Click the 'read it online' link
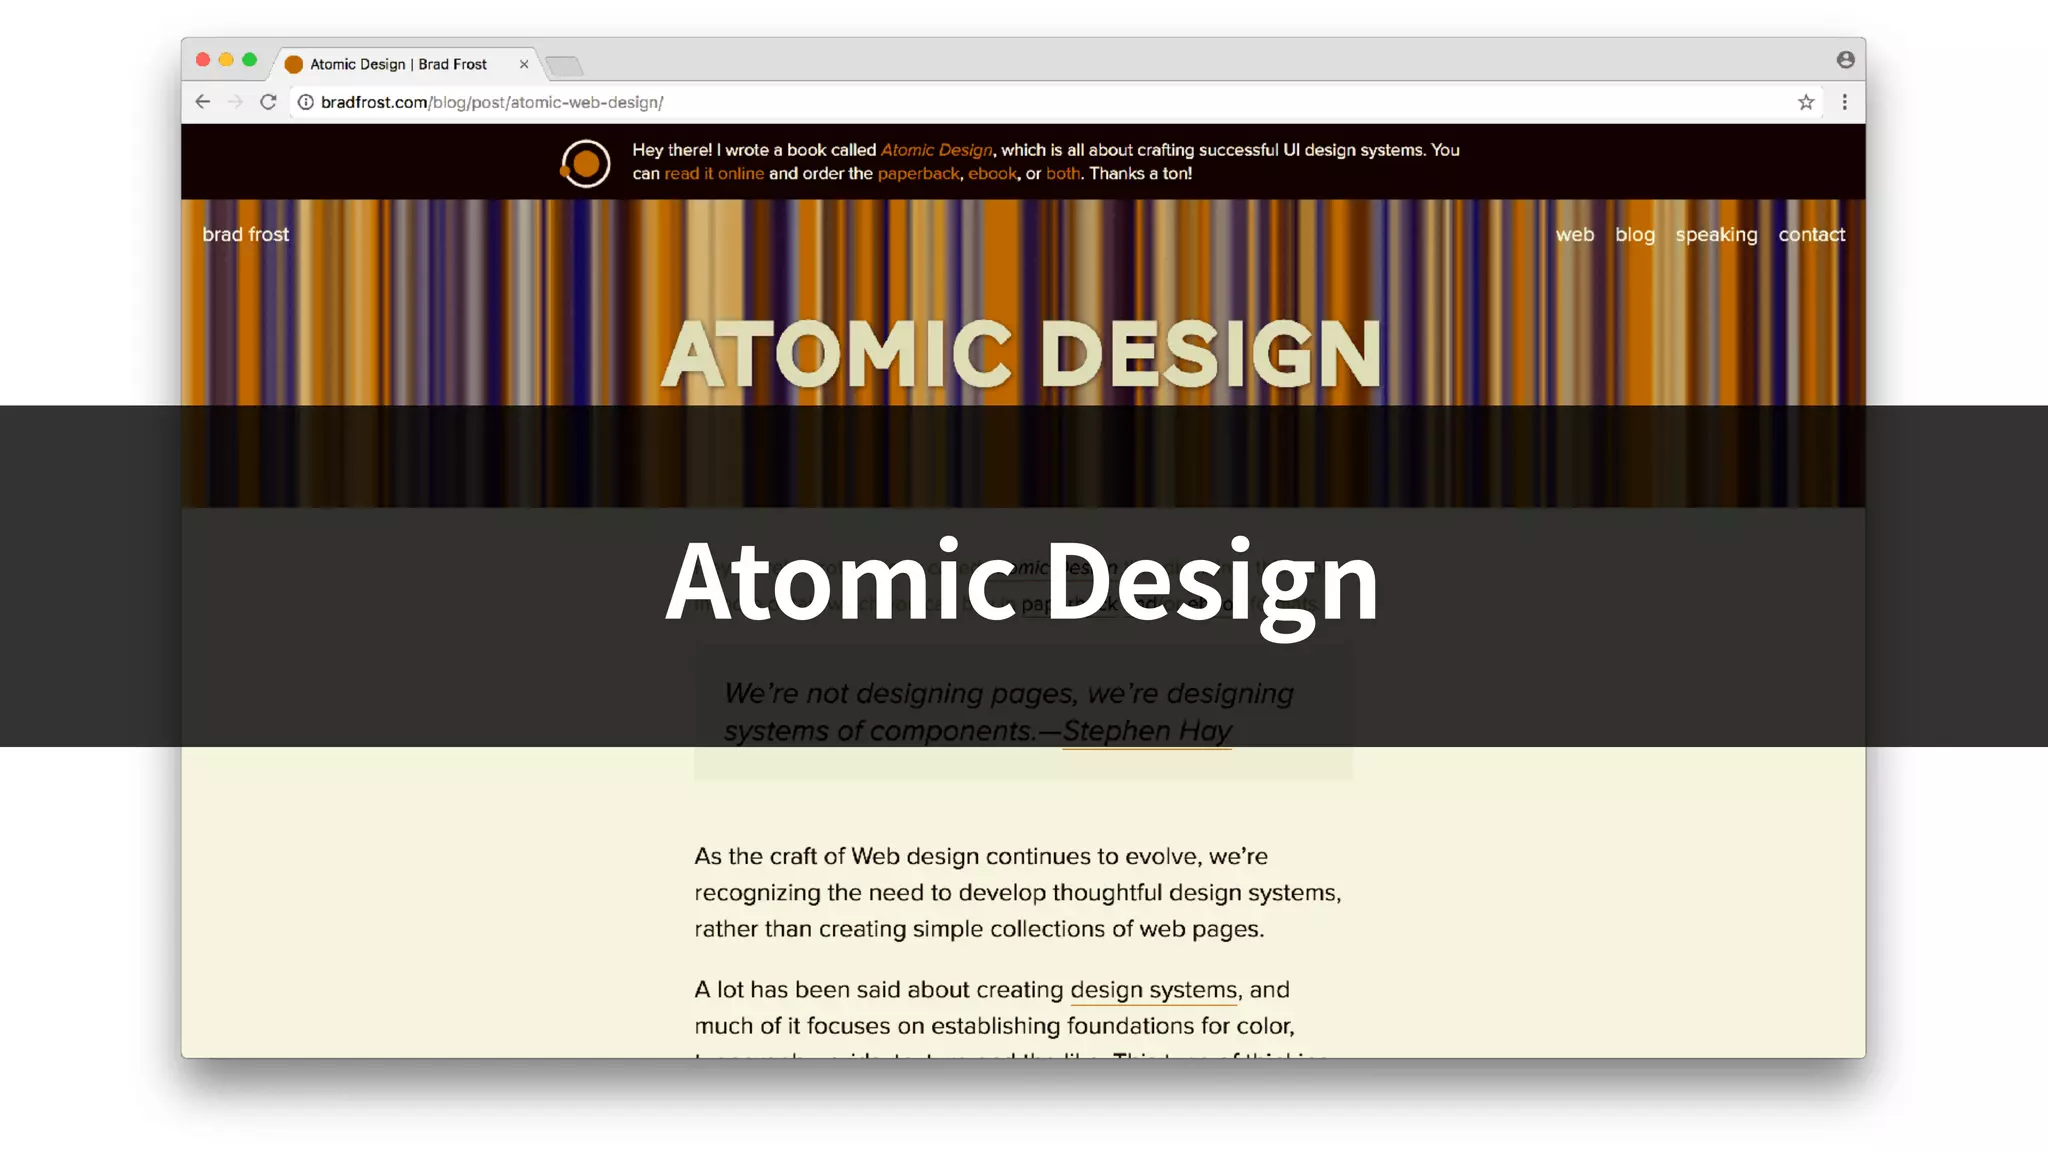 coord(714,174)
